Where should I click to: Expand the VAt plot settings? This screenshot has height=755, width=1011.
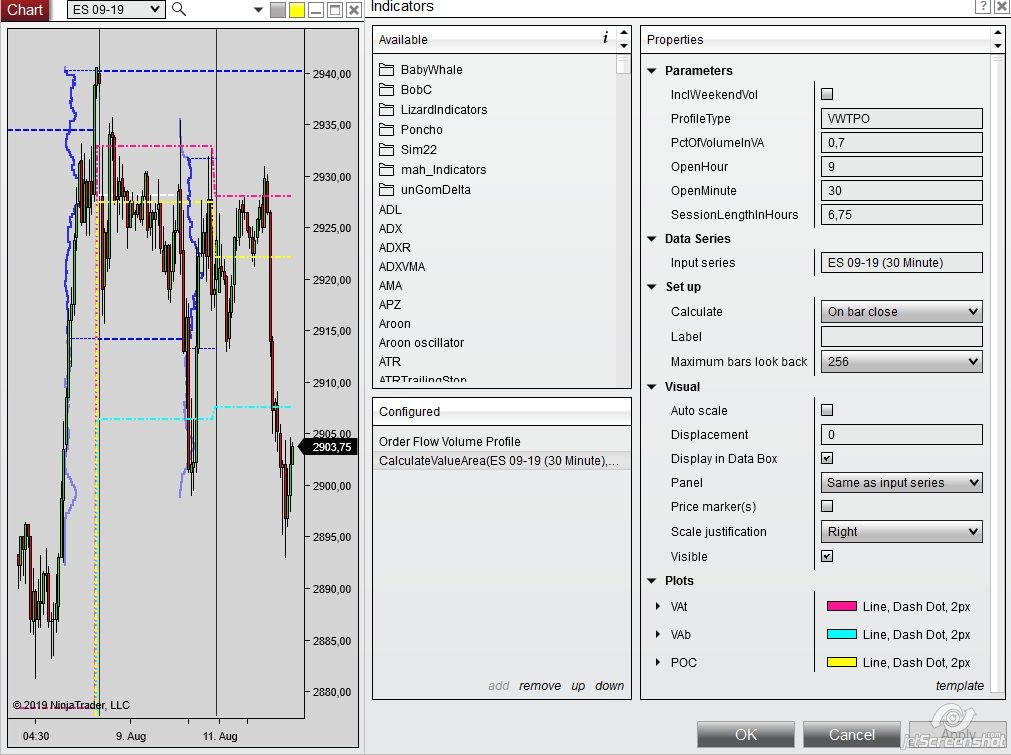coord(657,607)
